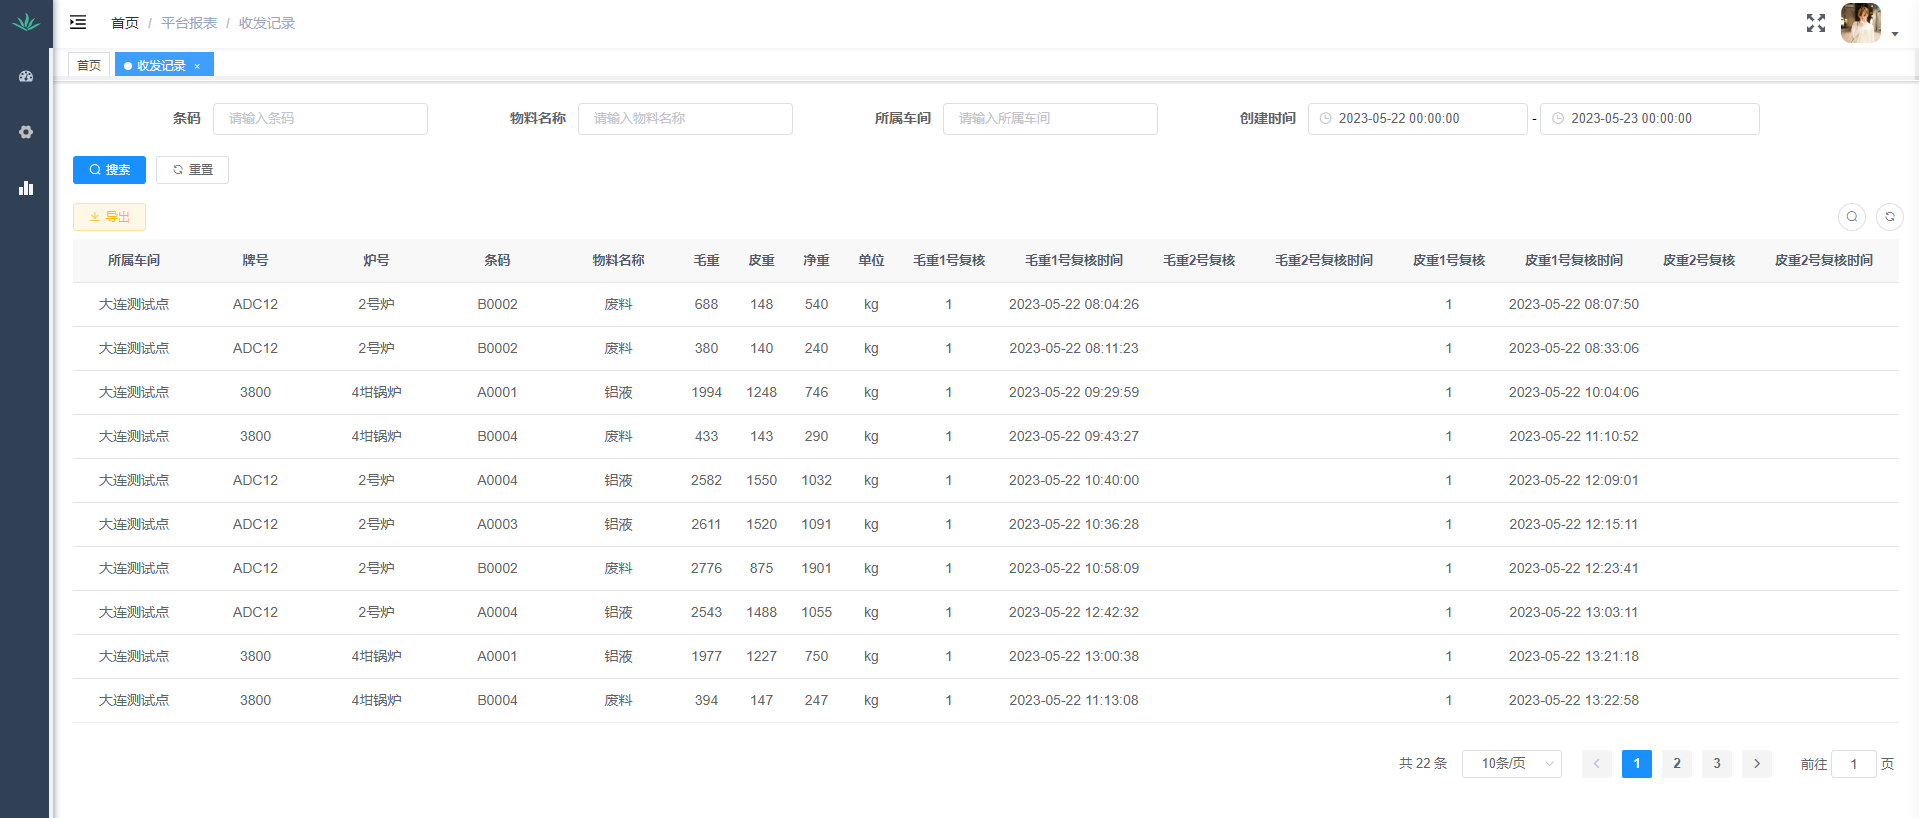
Task: Go to page 2
Action: pos(1677,764)
